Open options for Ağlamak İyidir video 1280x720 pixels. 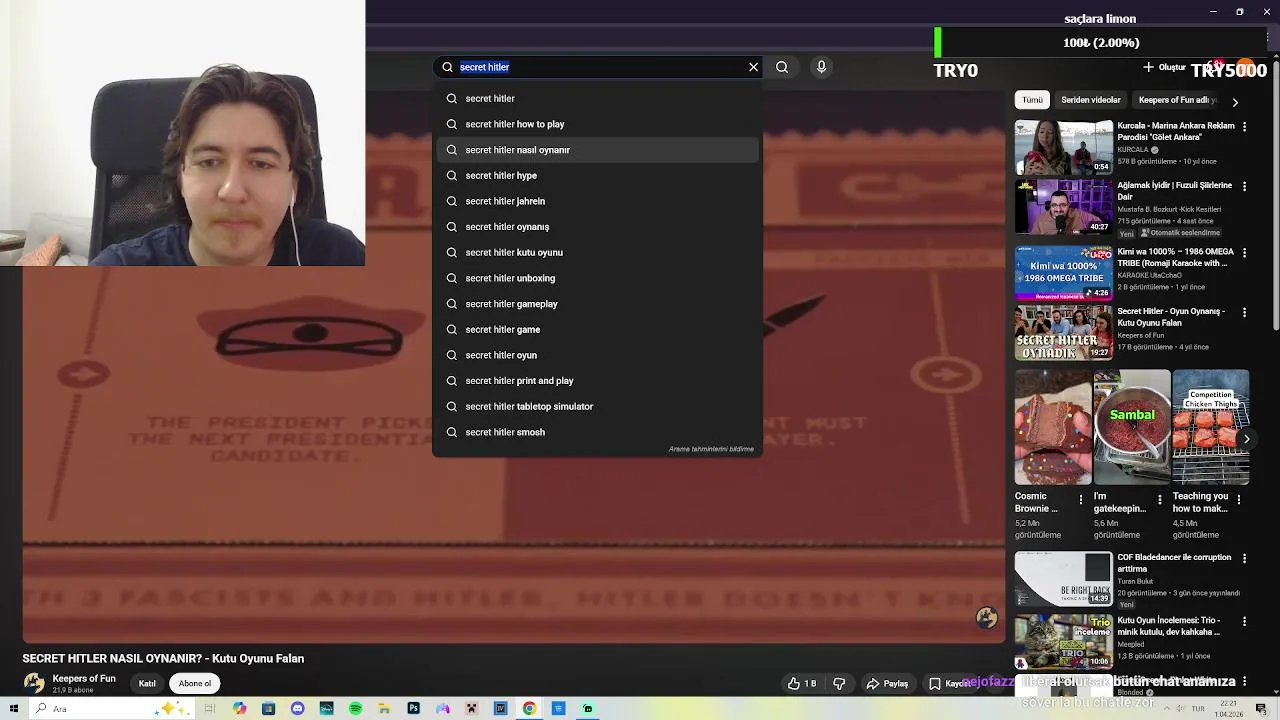click(1244, 186)
